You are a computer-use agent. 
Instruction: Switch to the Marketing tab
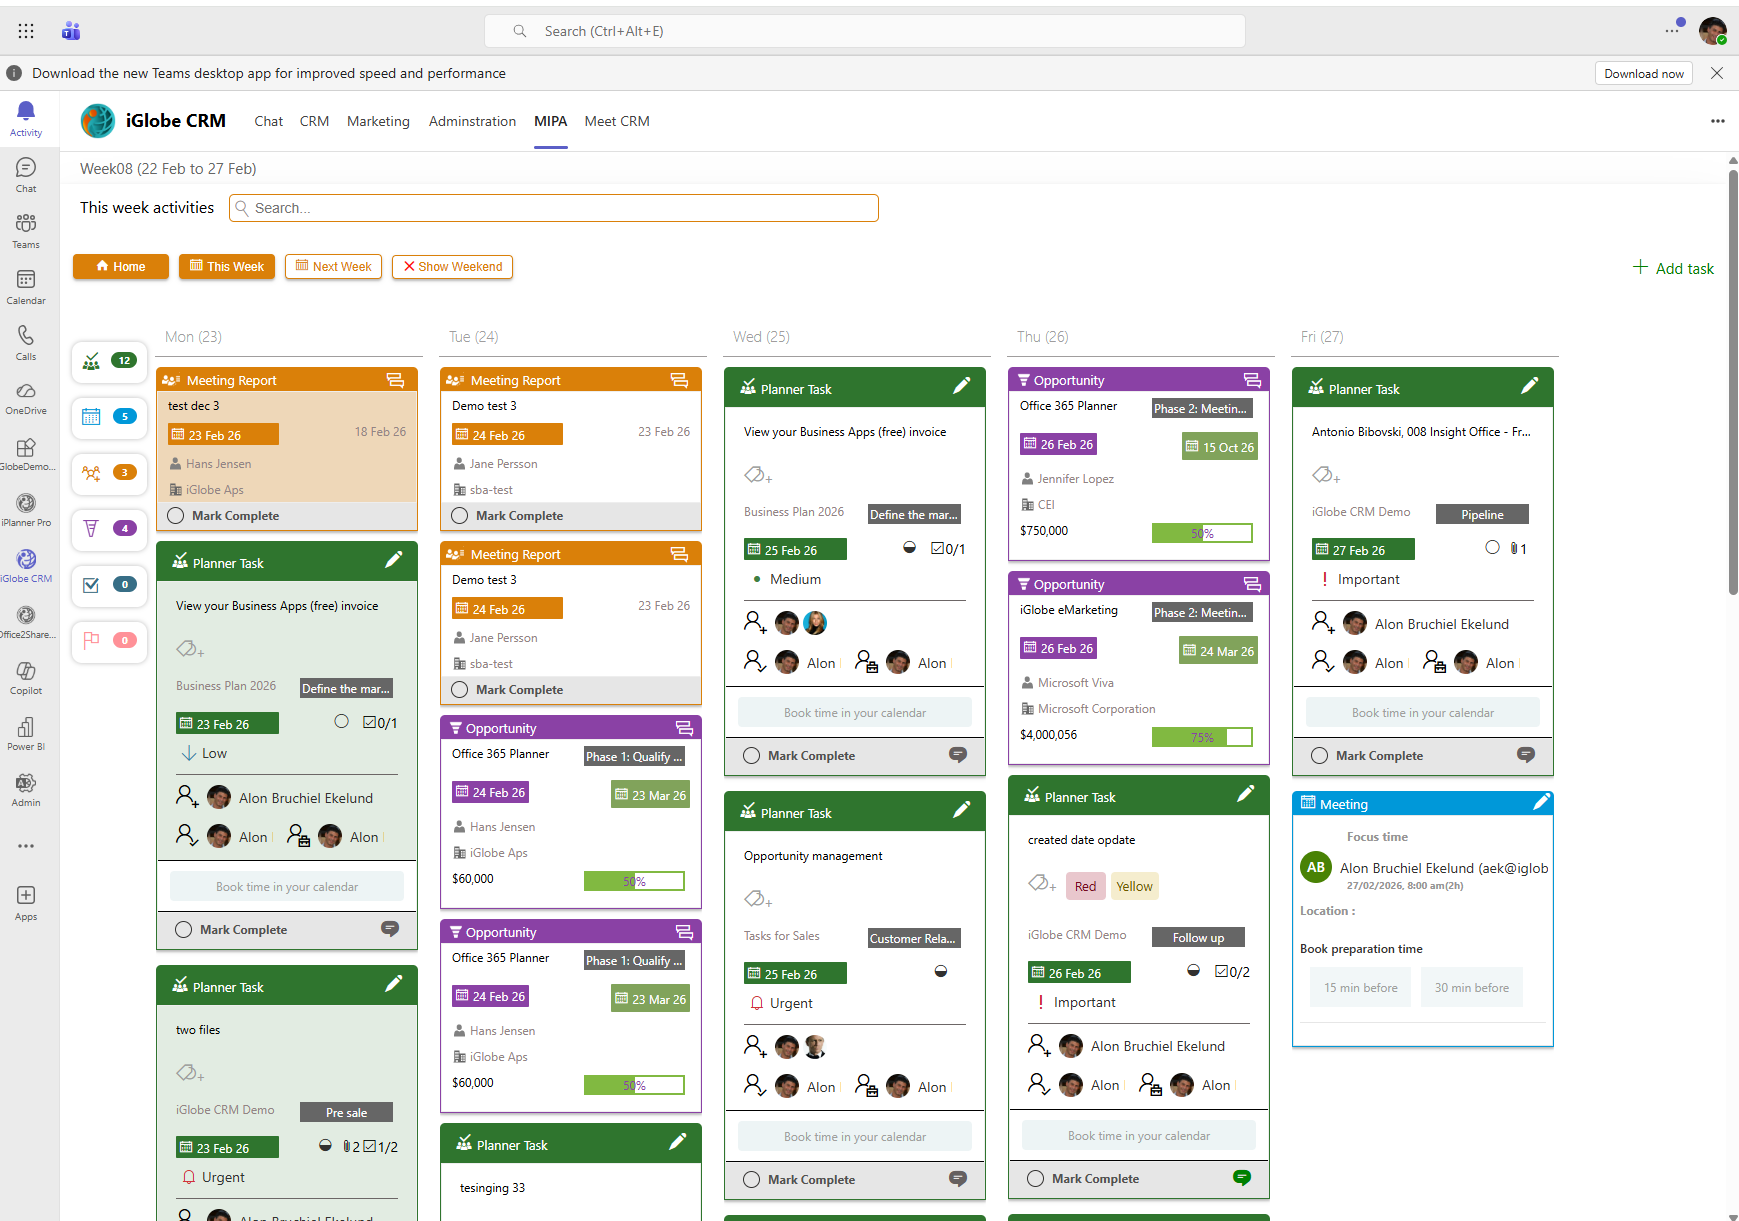(378, 121)
